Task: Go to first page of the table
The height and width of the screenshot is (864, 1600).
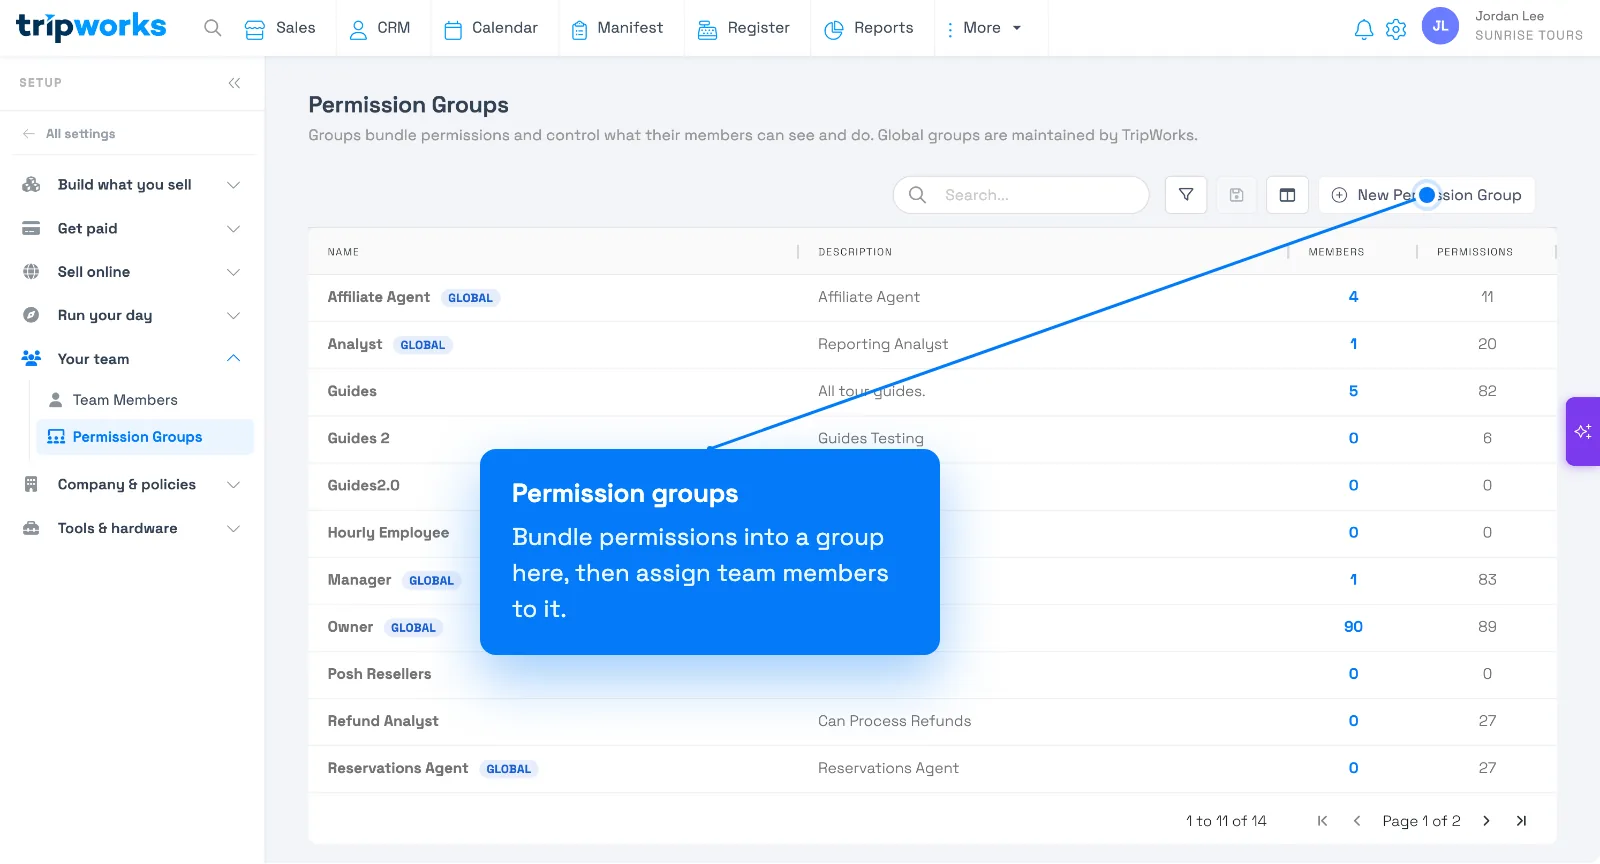Action: click(x=1322, y=821)
